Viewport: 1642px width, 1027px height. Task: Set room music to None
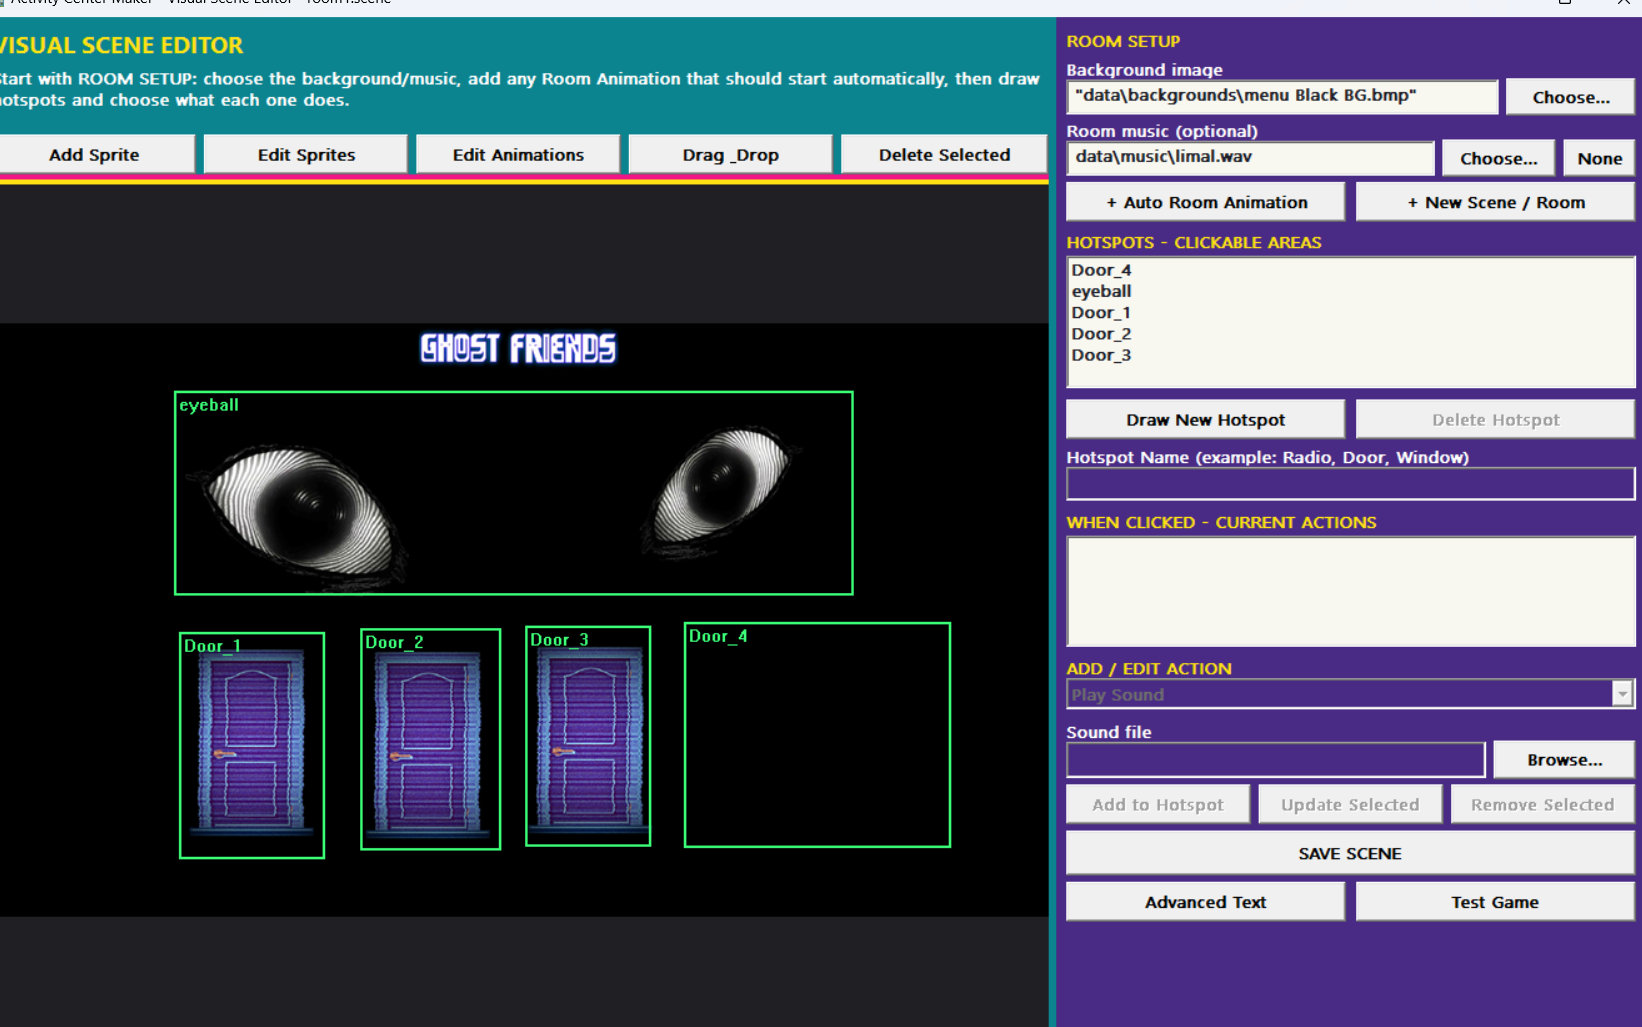pyautogui.click(x=1599, y=158)
